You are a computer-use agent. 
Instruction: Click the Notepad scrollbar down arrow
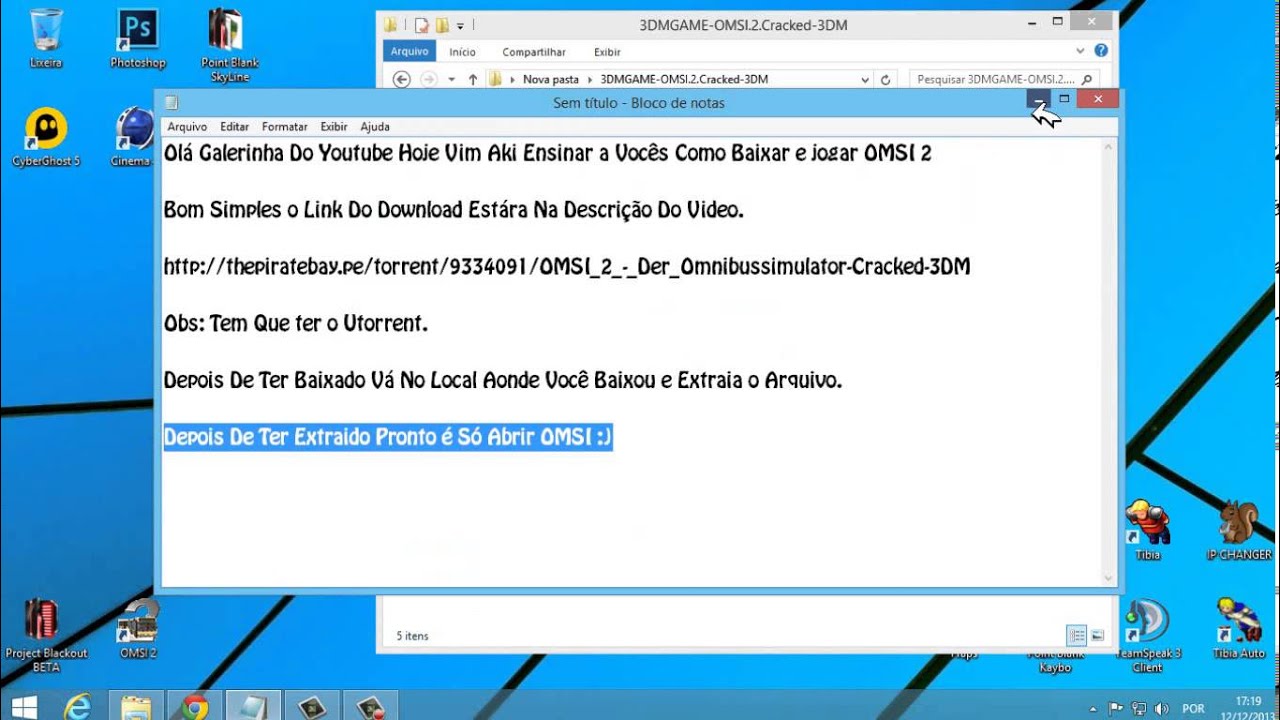click(x=1108, y=577)
